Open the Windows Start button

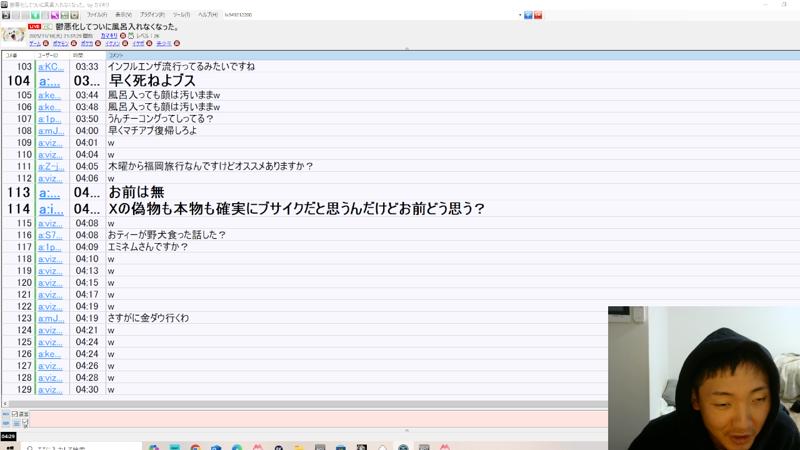coord(9,447)
